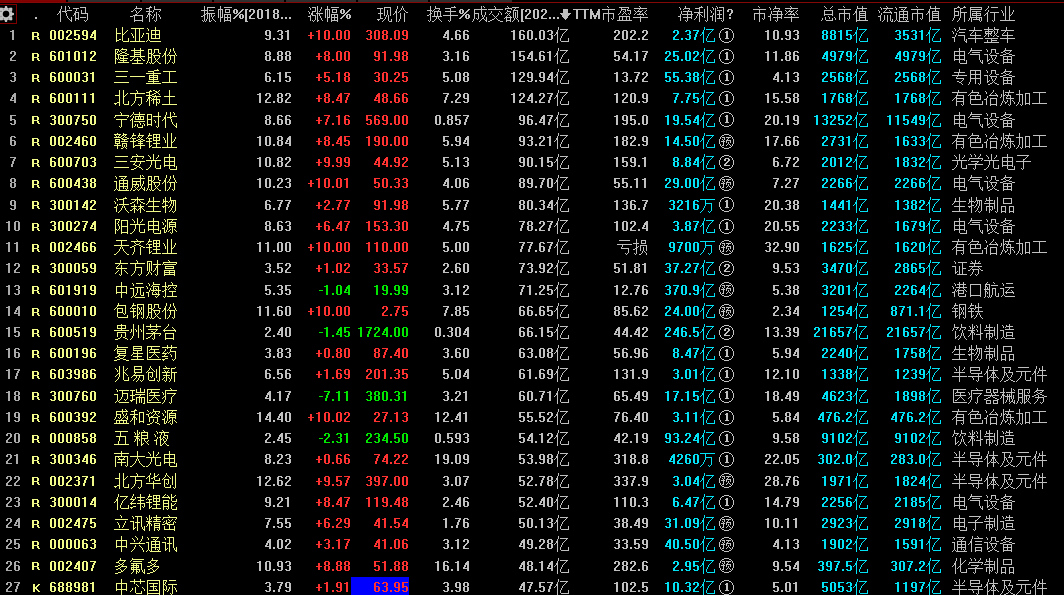The width and height of the screenshot is (1064, 595).
Task: Sort by the 所属行业 column header
Action: tap(983, 14)
